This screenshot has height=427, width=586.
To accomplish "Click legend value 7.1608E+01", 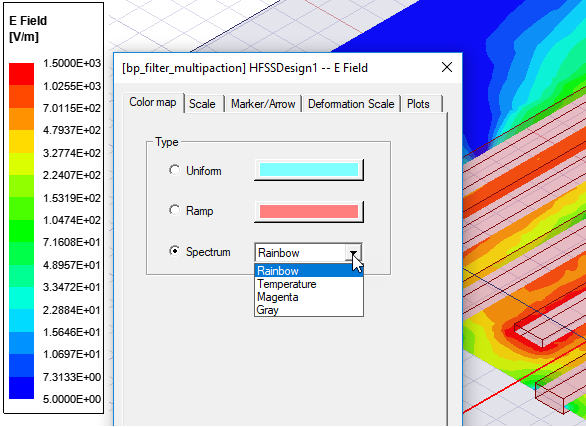I will [x=72, y=242].
